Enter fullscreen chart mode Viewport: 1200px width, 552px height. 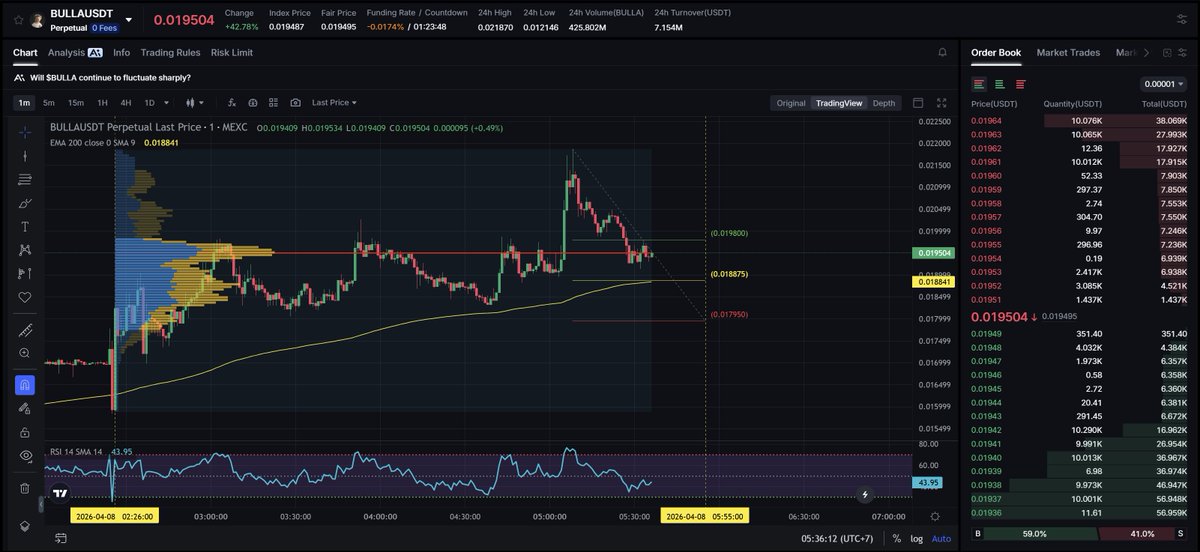click(x=941, y=103)
